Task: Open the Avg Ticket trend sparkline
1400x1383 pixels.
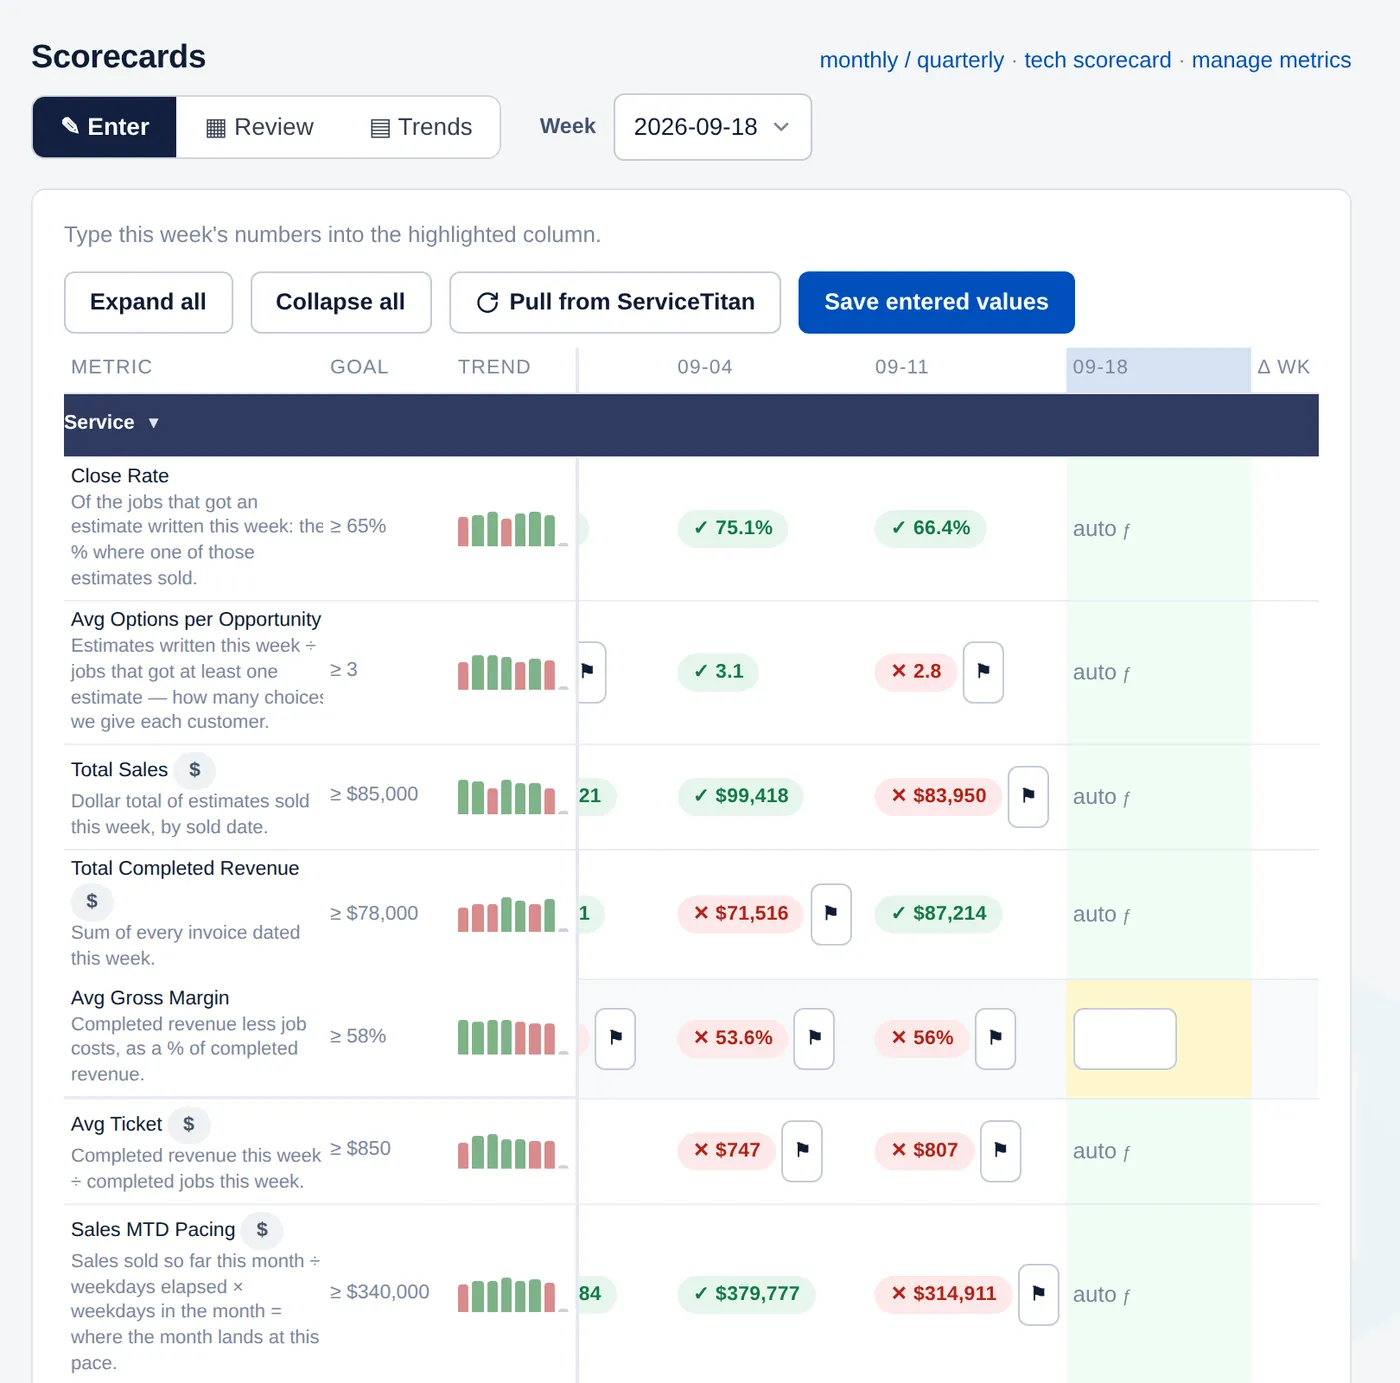Action: [x=512, y=1151]
